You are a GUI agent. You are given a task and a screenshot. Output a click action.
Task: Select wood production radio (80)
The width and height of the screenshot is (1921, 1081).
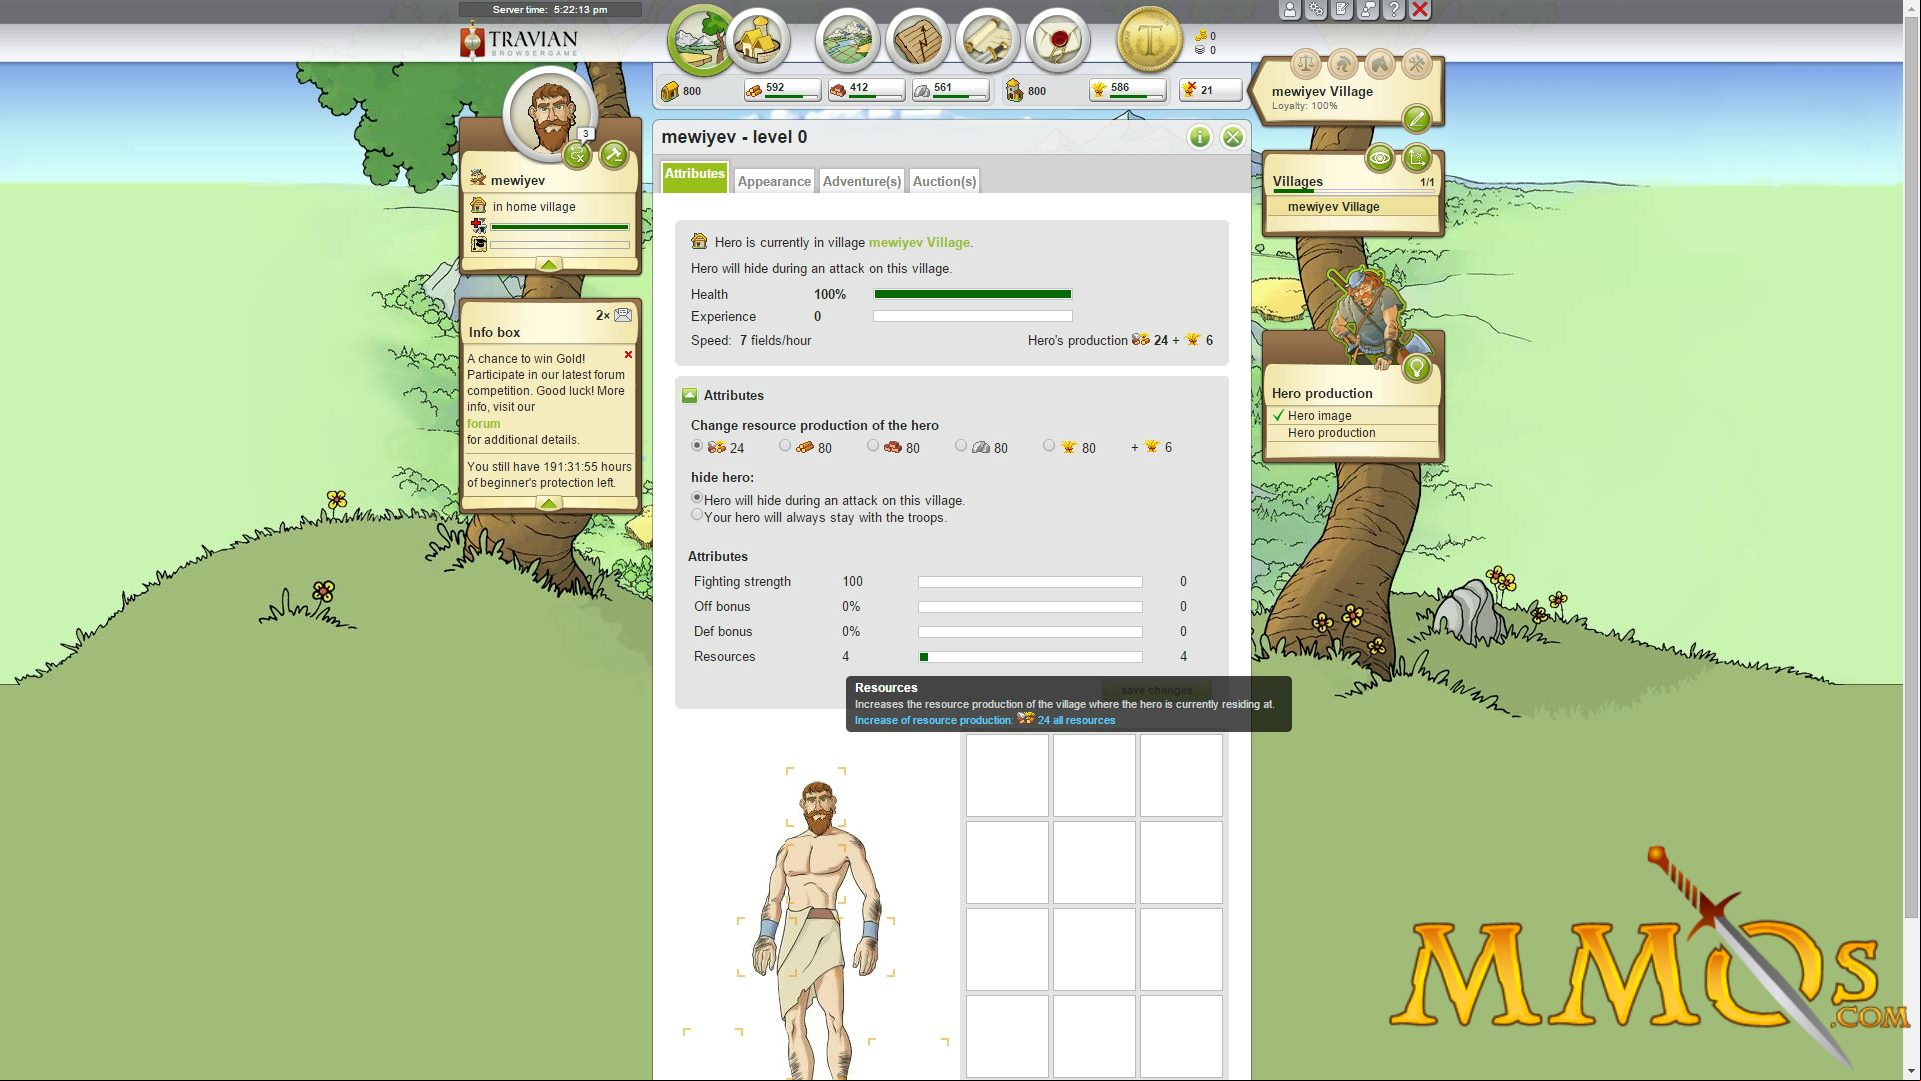[785, 446]
